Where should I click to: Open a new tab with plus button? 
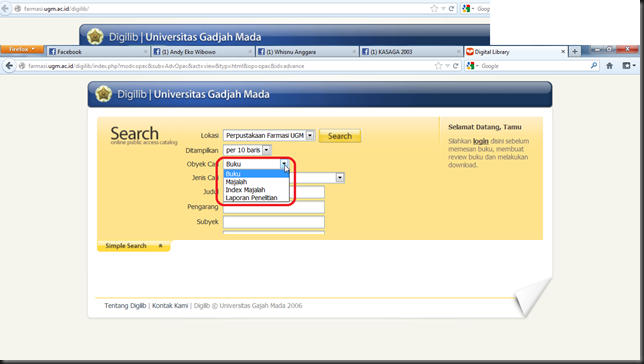pos(575,51)
